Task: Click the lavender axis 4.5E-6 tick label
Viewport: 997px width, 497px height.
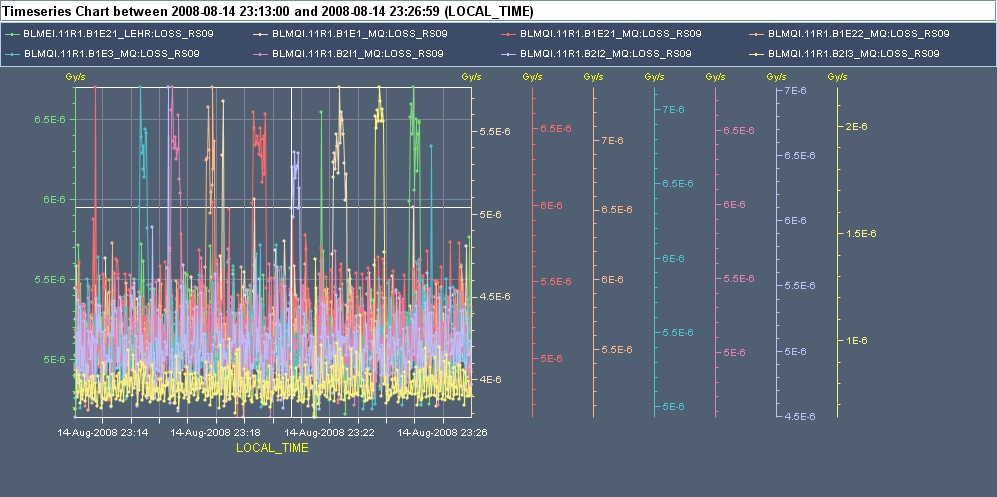Action: 800,416
